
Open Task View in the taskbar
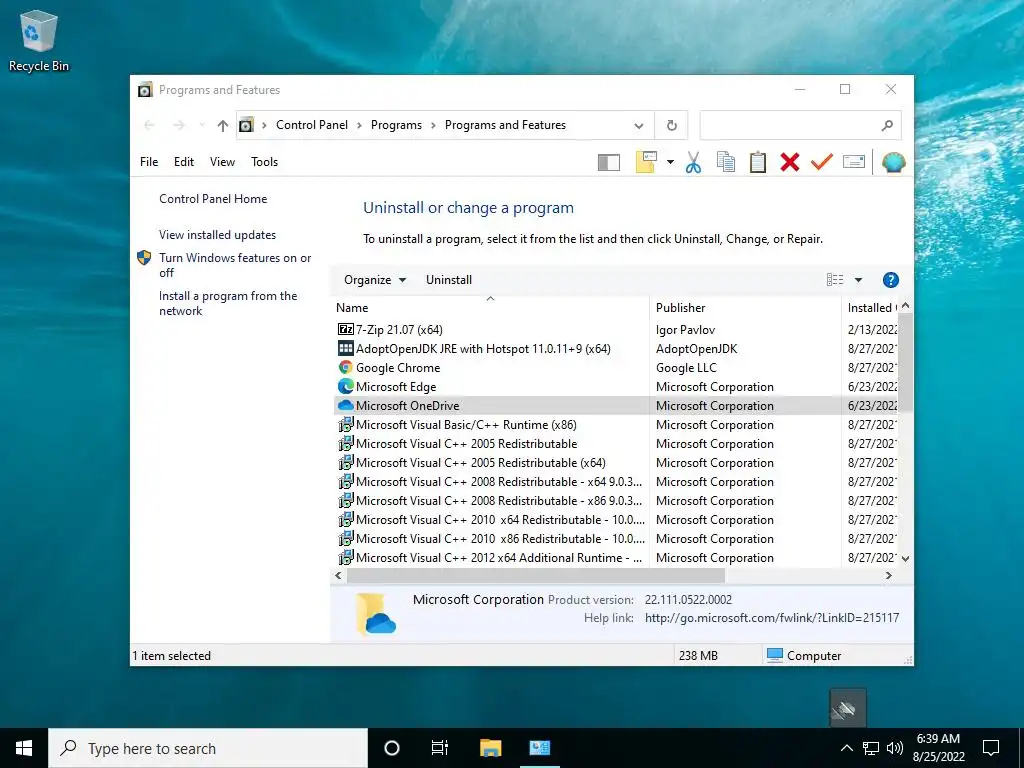440,748
